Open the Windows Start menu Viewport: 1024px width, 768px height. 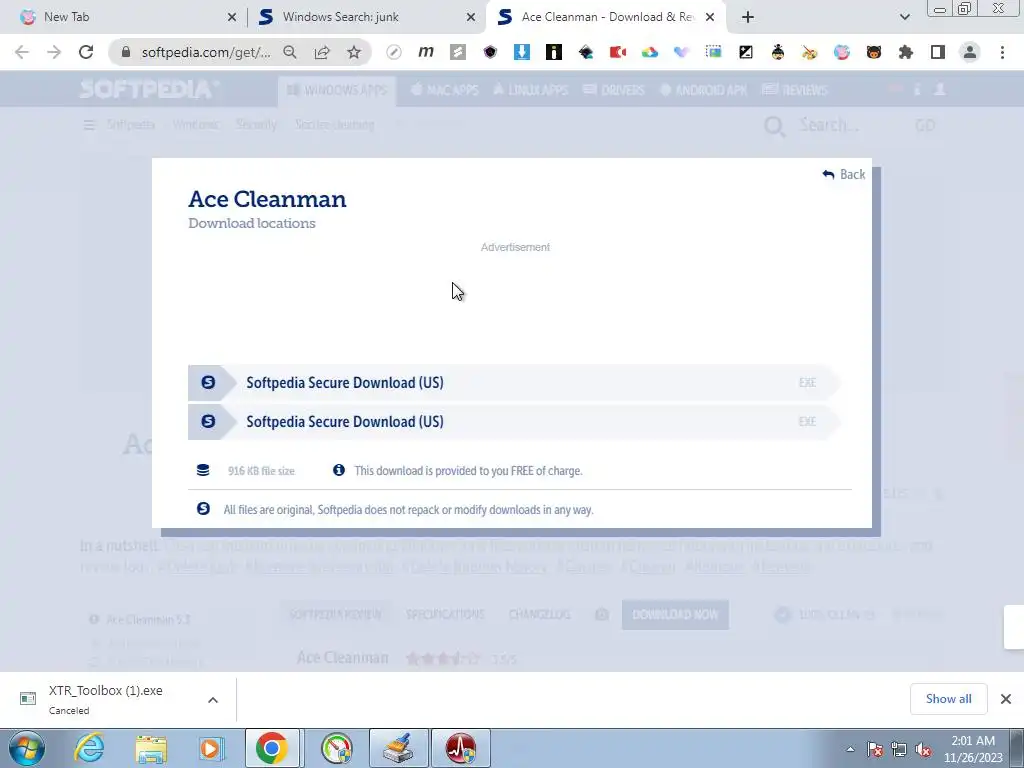27,748
